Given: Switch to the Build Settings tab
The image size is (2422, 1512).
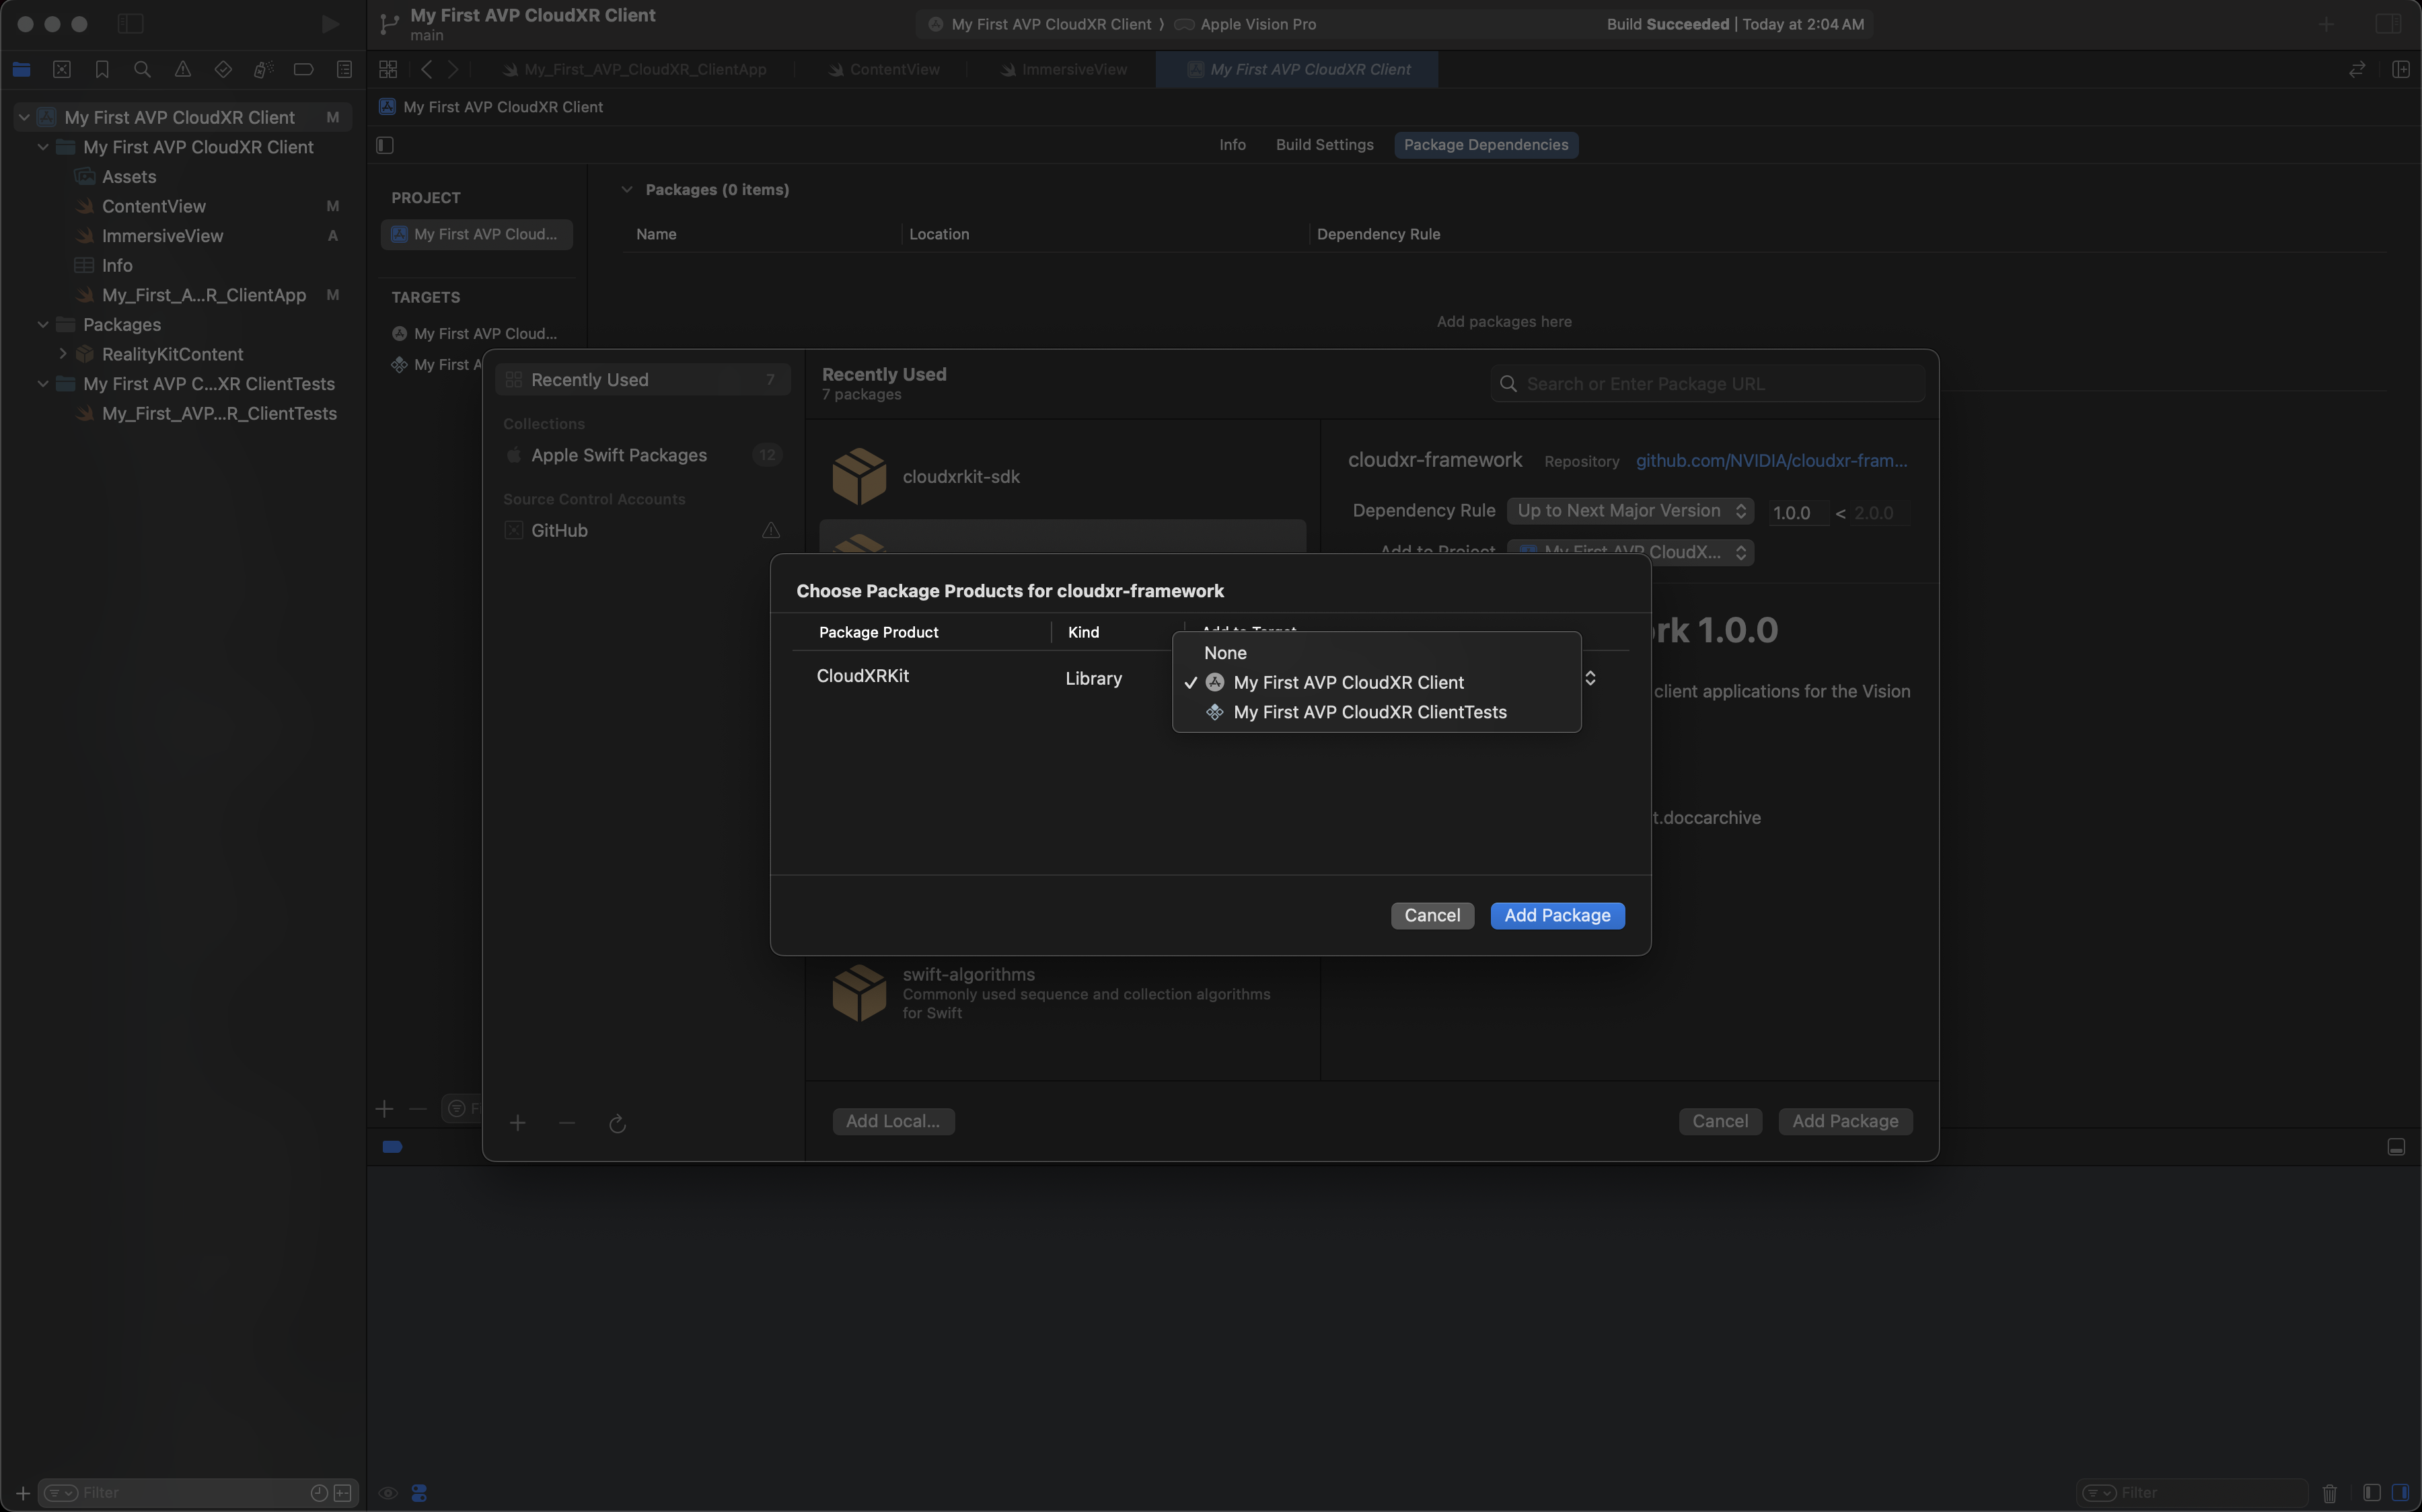Looking at the screenshot, I should [x=1324, y=145].
